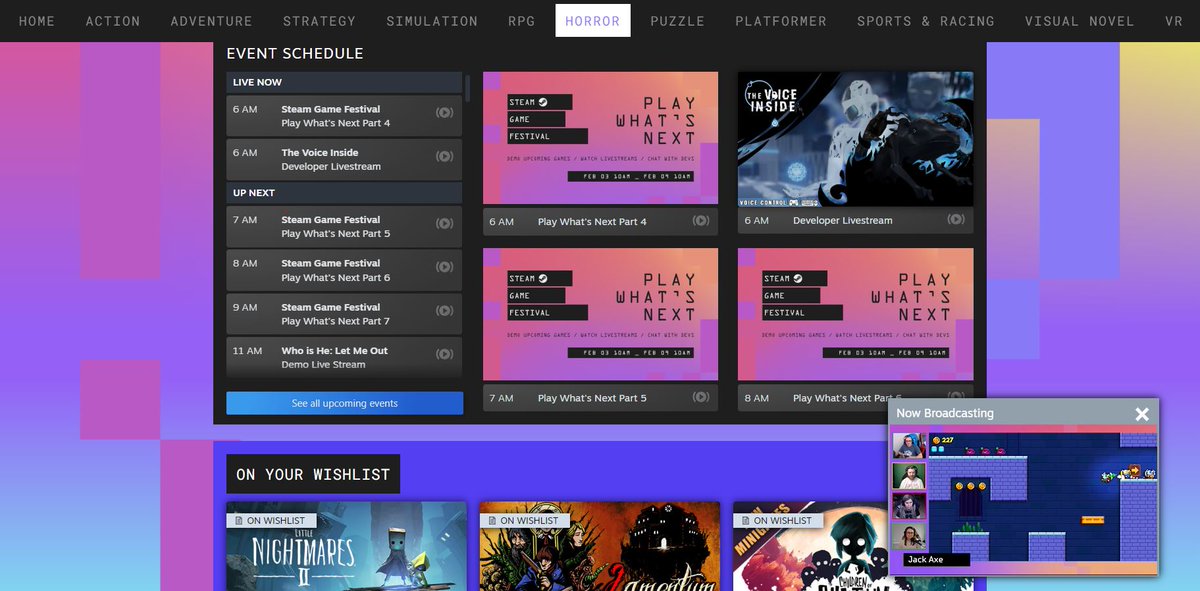Open the Children wishlist game card

(810, 546)
